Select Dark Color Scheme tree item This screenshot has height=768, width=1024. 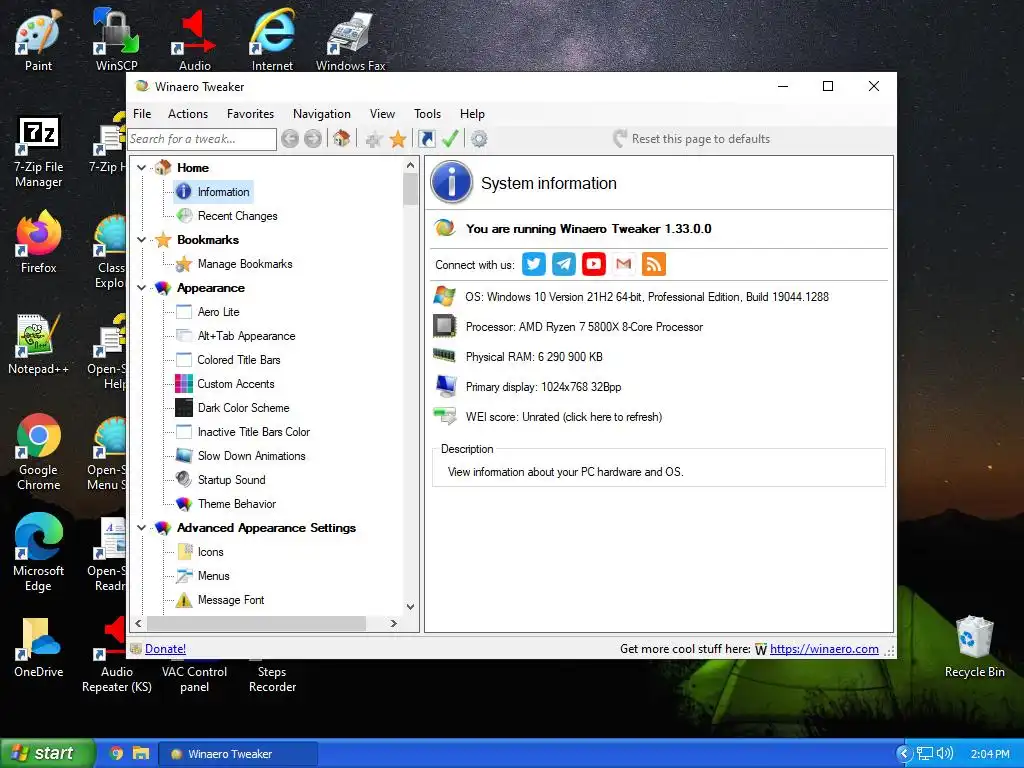pos(243,408)
